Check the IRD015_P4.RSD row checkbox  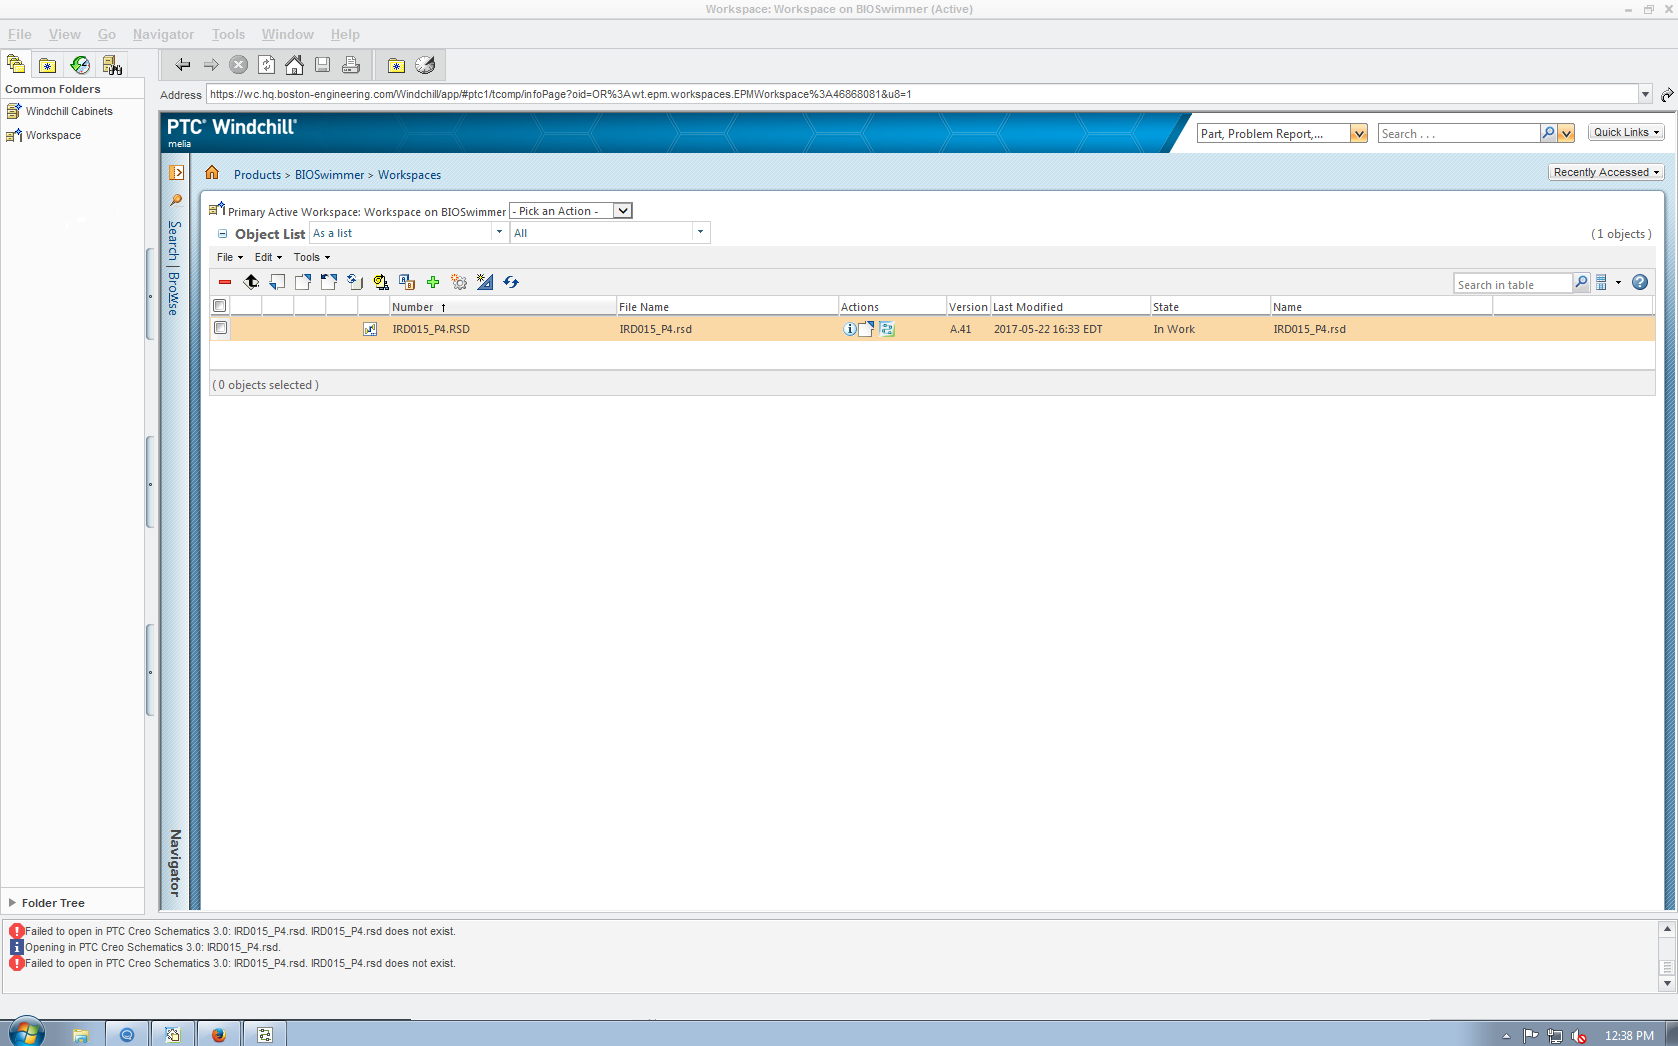pos(221,328)
